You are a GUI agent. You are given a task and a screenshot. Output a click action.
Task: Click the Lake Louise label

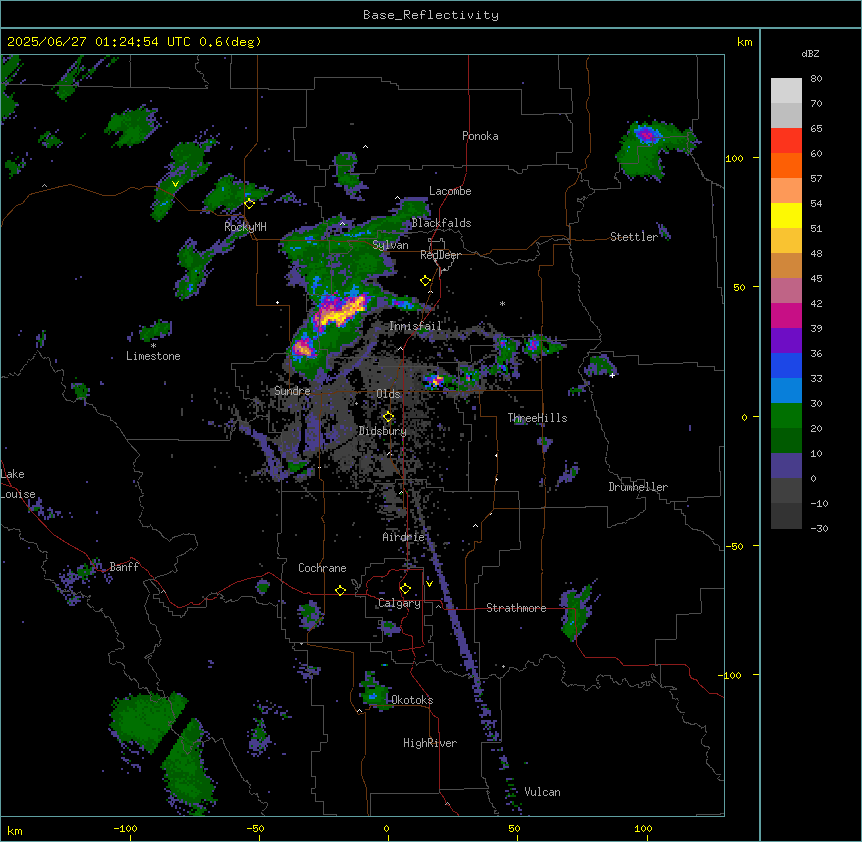point(18,484)
